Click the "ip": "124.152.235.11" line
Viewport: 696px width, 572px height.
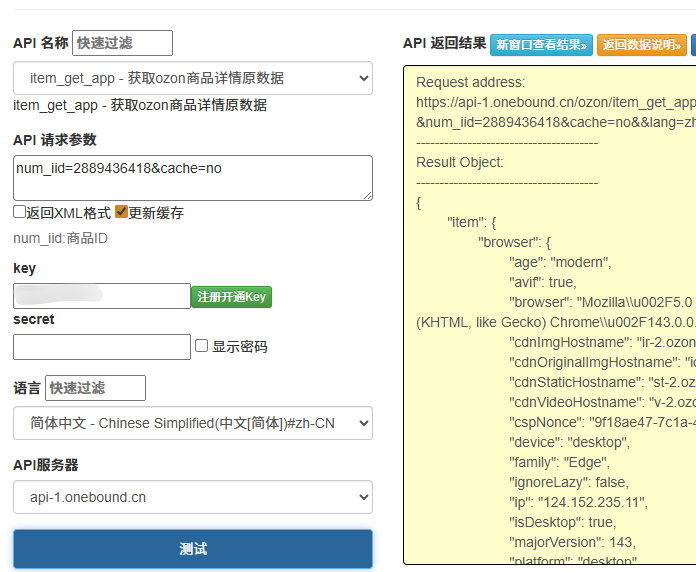578,502
